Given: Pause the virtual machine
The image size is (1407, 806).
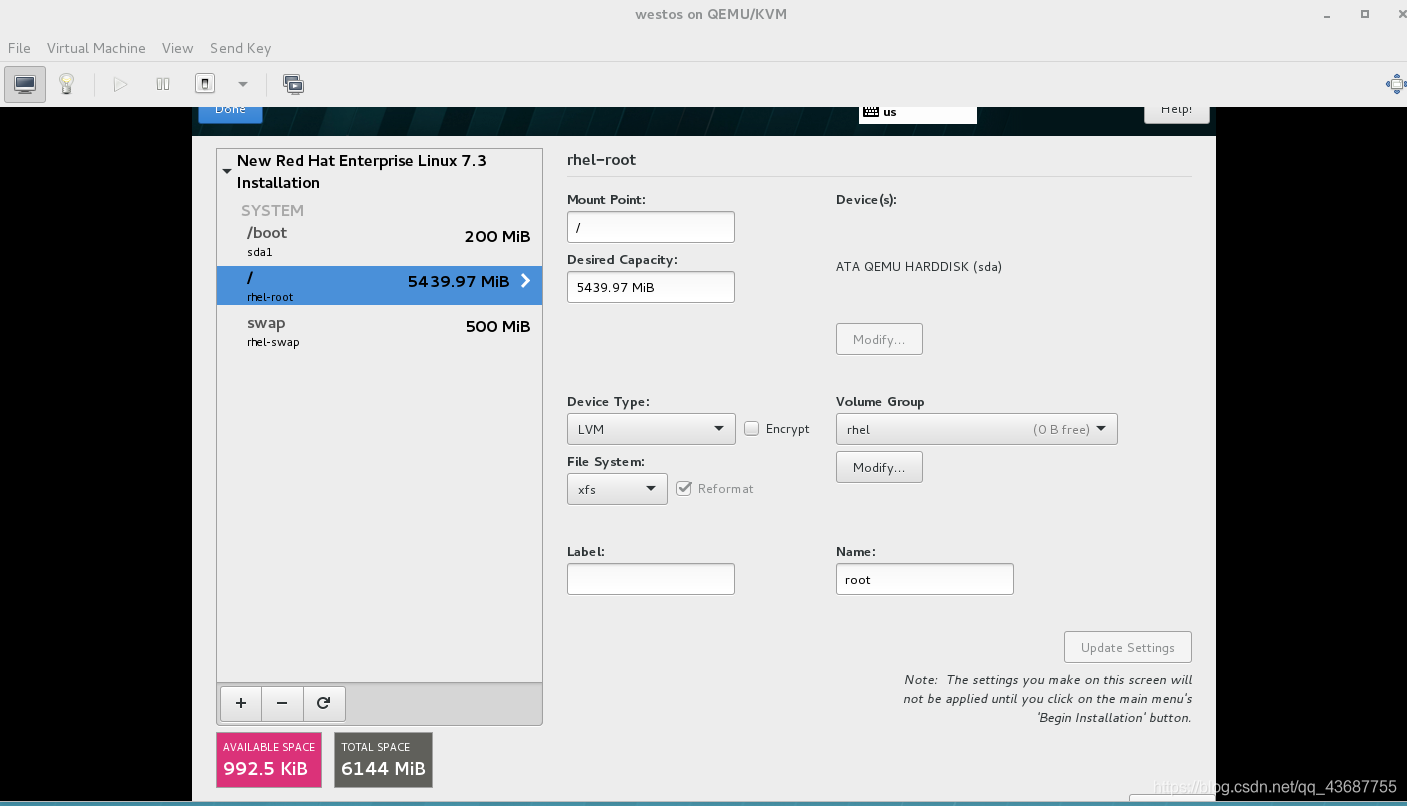Looking at the screenshot, I should pyautogui.click(x=163, y=84).
